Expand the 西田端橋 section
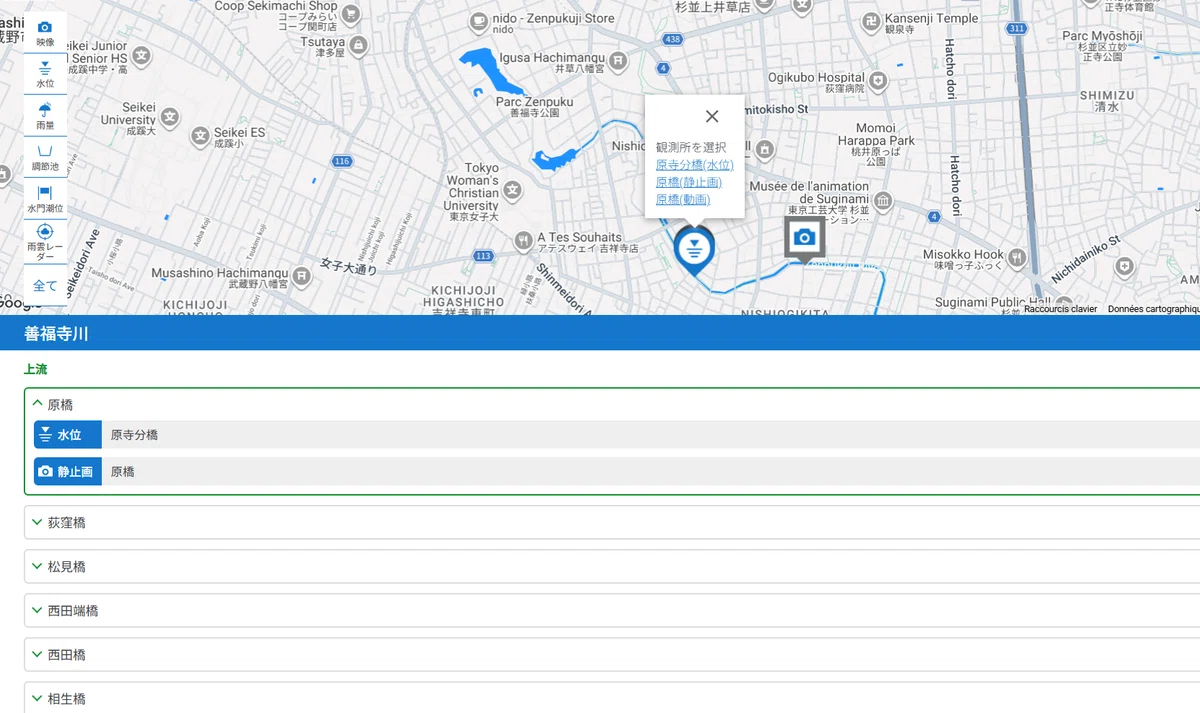This screenshot has height=713, width=1200. (x=612, y=611)
